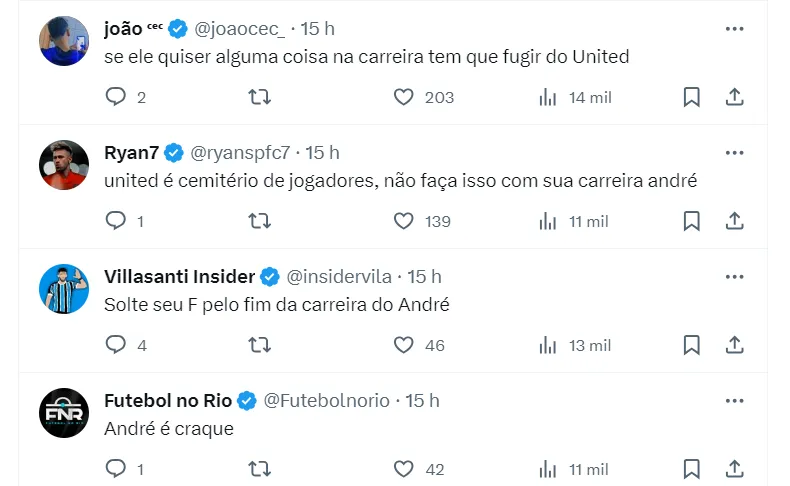
Task: Bookmark the Futebol no Rio tweet
Action: 691,469
